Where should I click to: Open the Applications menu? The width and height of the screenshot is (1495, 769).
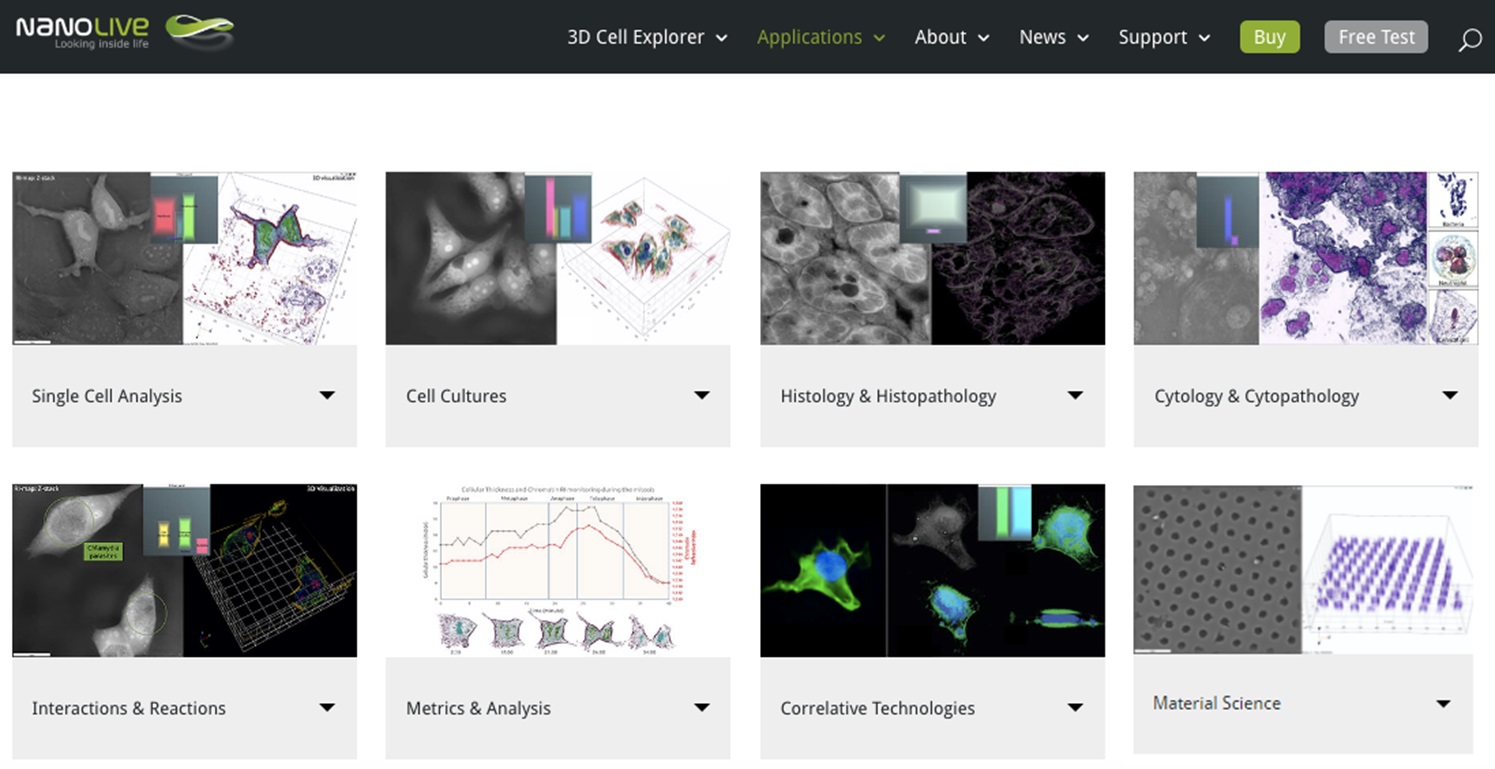tap(820, 37)
